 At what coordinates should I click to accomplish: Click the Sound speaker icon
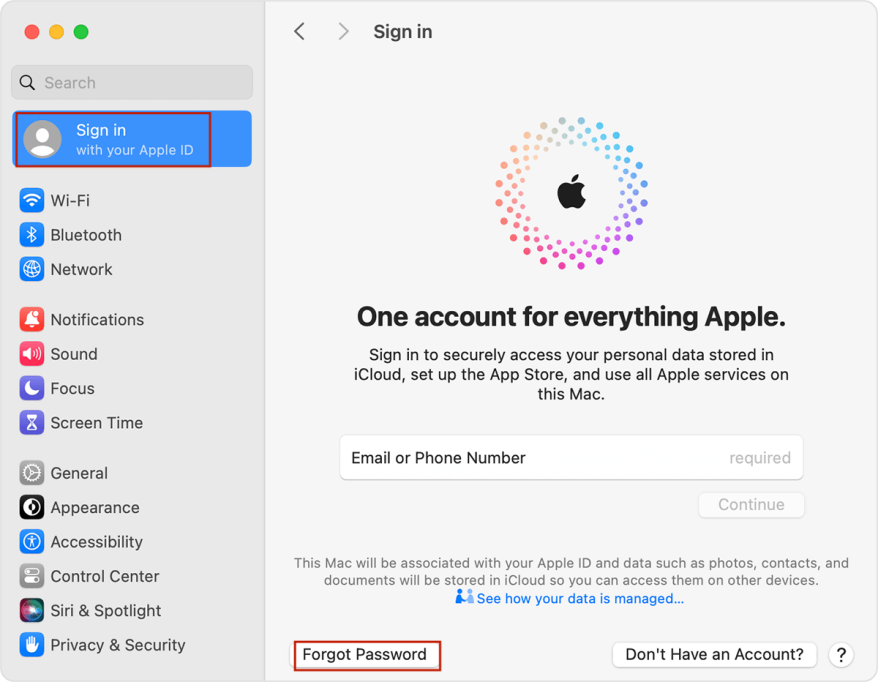tap(32, 354)
